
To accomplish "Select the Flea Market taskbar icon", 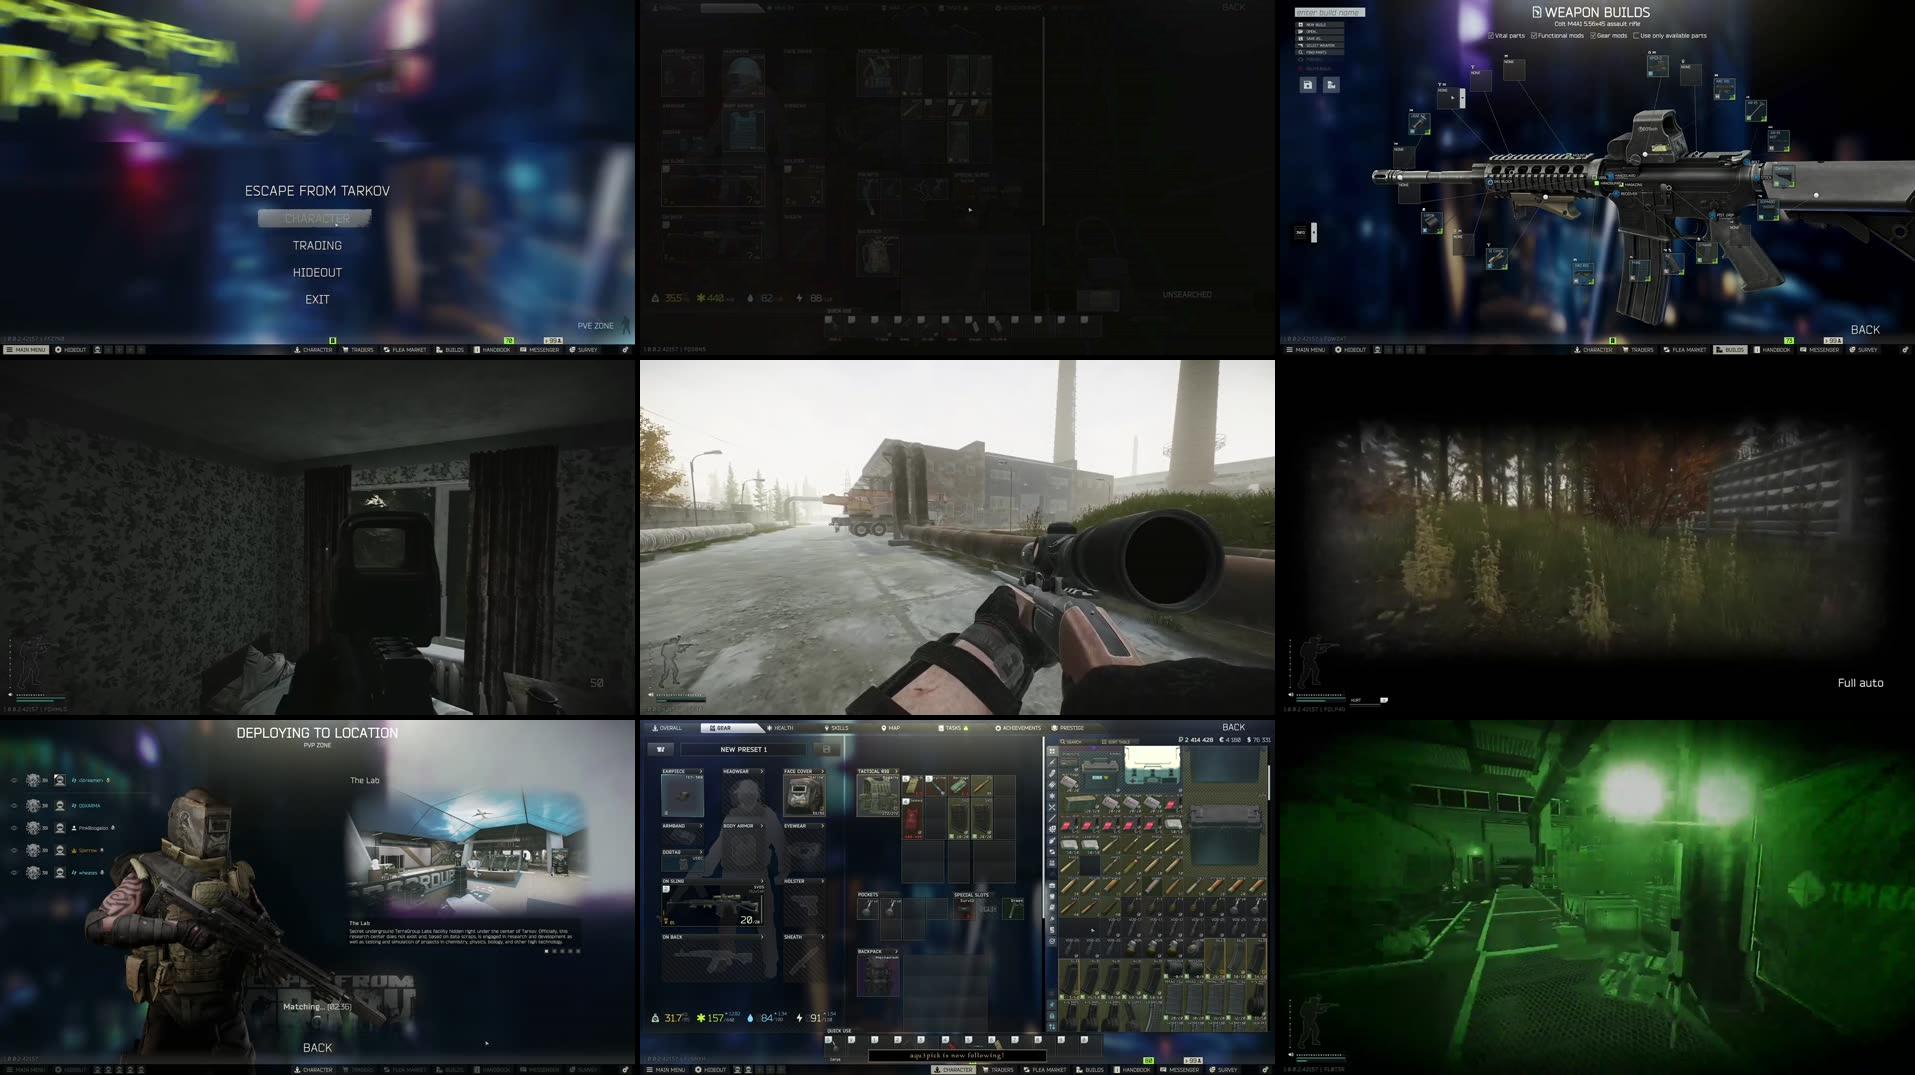I will [x=1045, y=1069].
